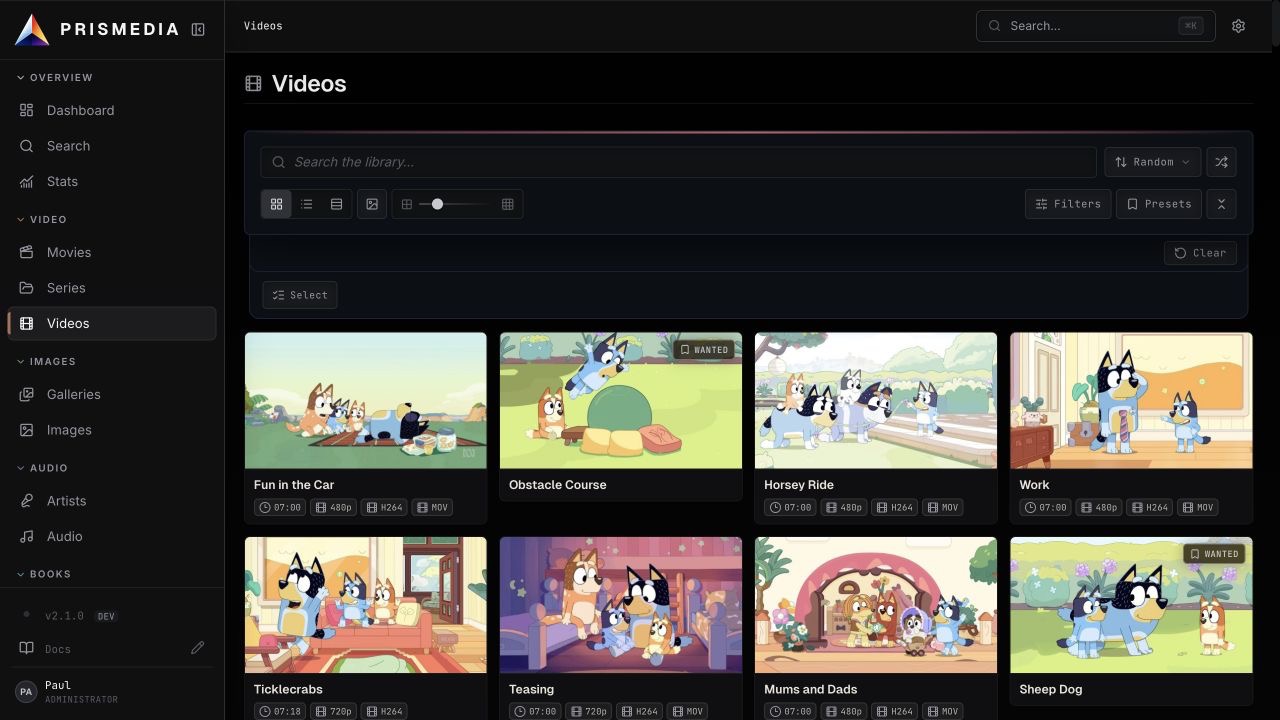Viewport: 1280px width, 720px height.
Task: Click the dense grid icon right of slider
Action: (508, 204)
